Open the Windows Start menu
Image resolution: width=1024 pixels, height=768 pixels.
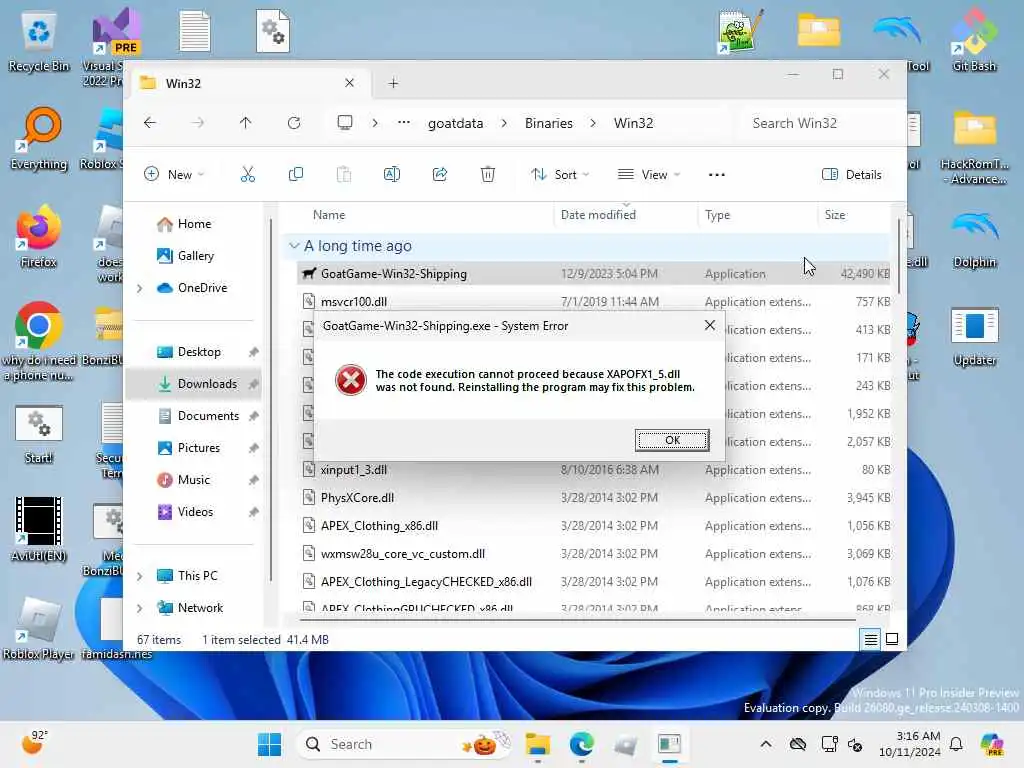tap(269, 744)
